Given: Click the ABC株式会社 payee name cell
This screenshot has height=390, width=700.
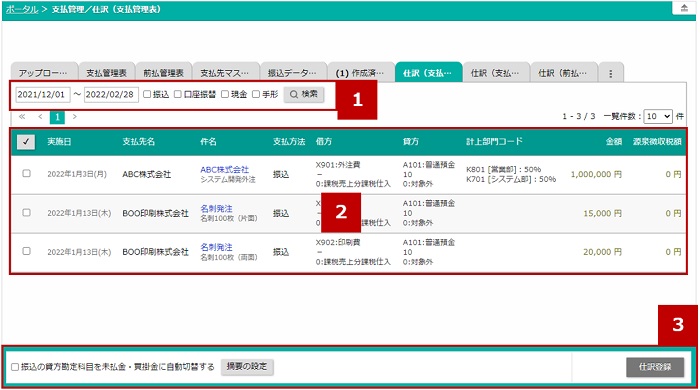Looking at the screenshot, I should point(146,174).
